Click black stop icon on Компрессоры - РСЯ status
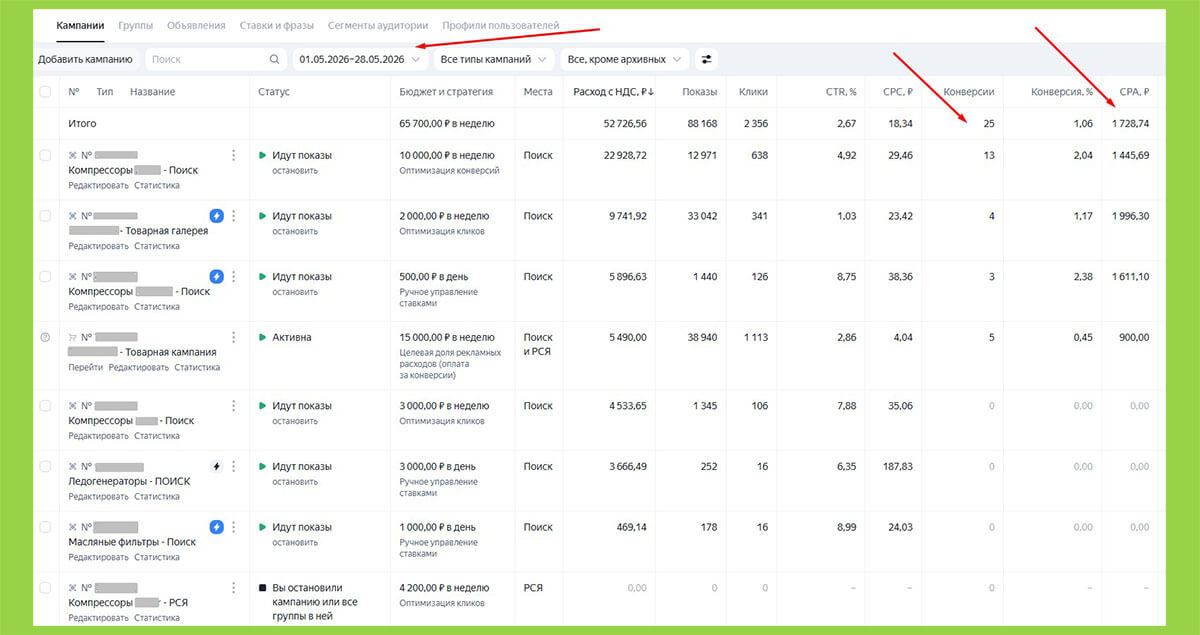1200x635 pixels. coord(263,588)
